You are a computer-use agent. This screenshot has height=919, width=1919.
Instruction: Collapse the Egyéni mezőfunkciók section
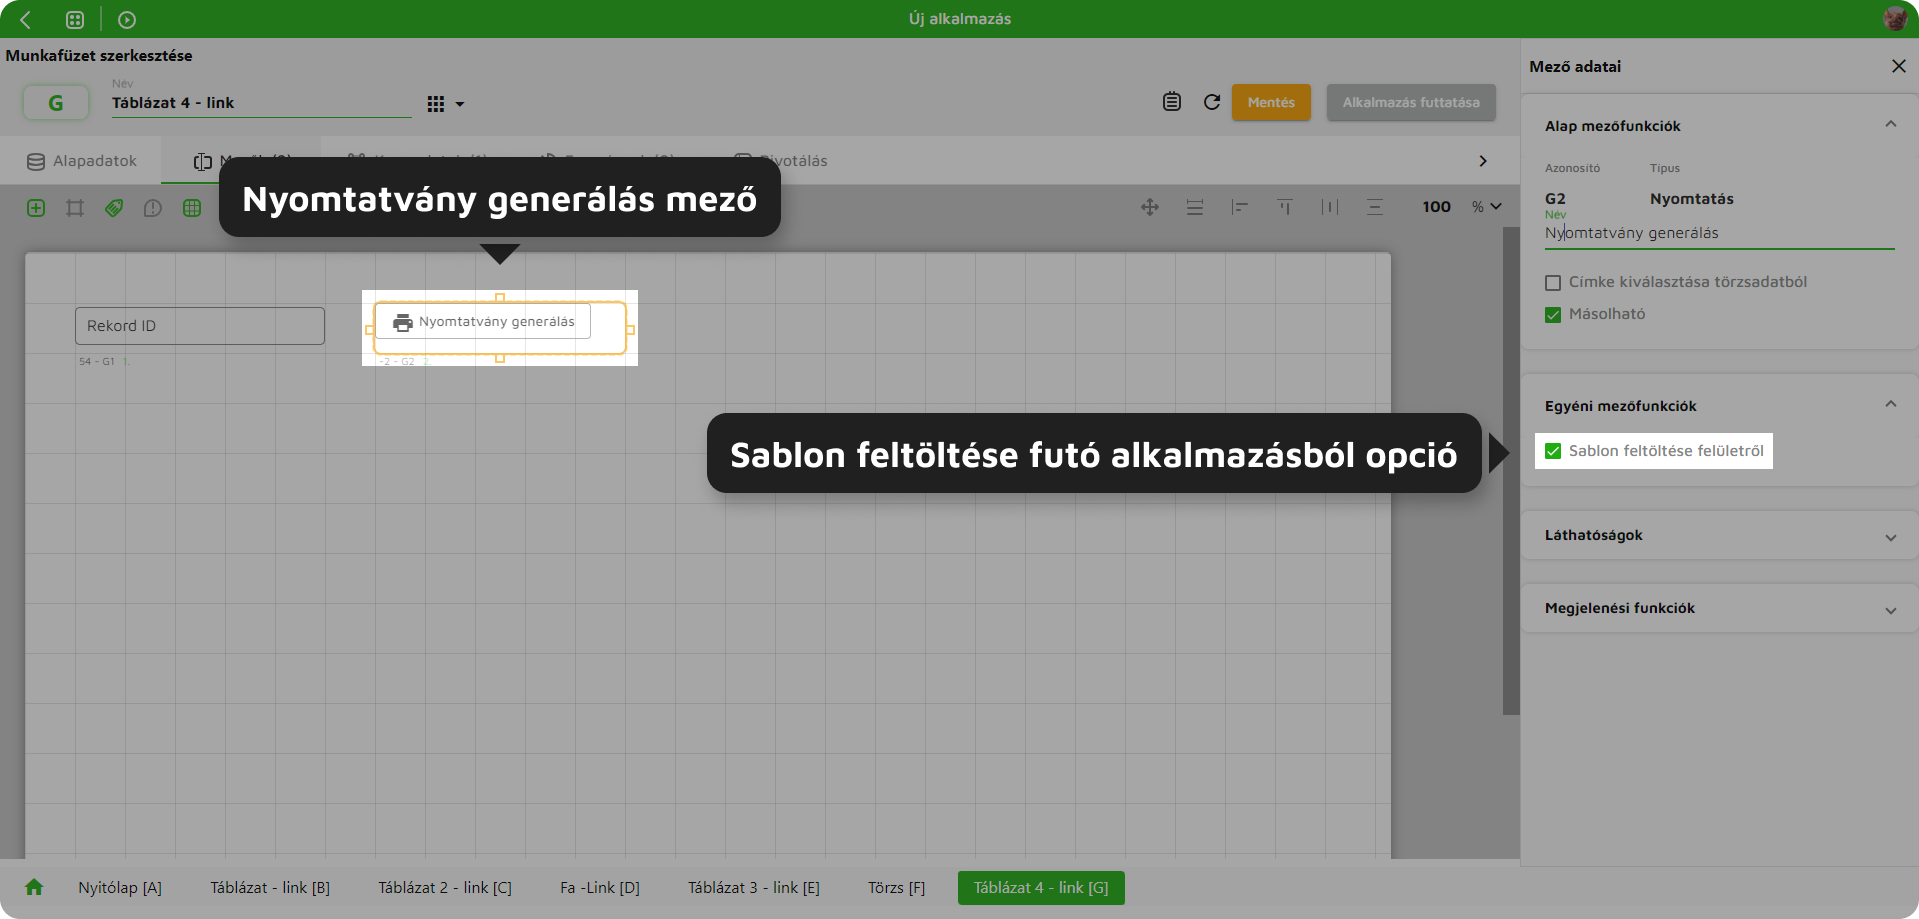click(1890, 405)
